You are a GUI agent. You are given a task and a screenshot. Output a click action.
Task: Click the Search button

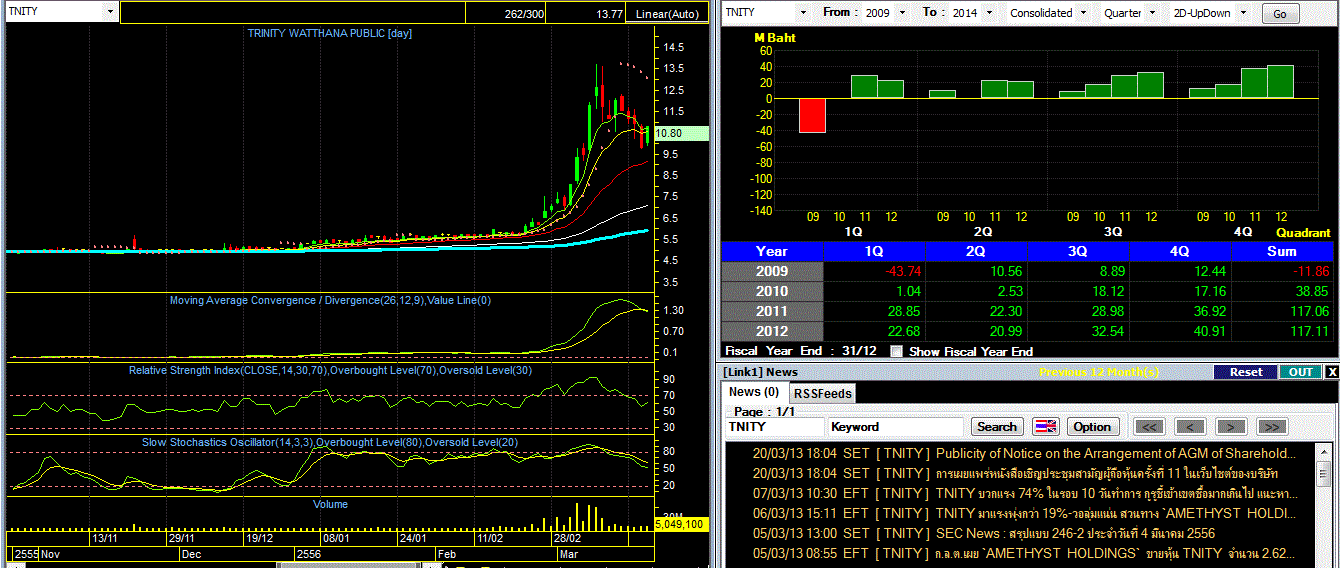pos(996,426)
